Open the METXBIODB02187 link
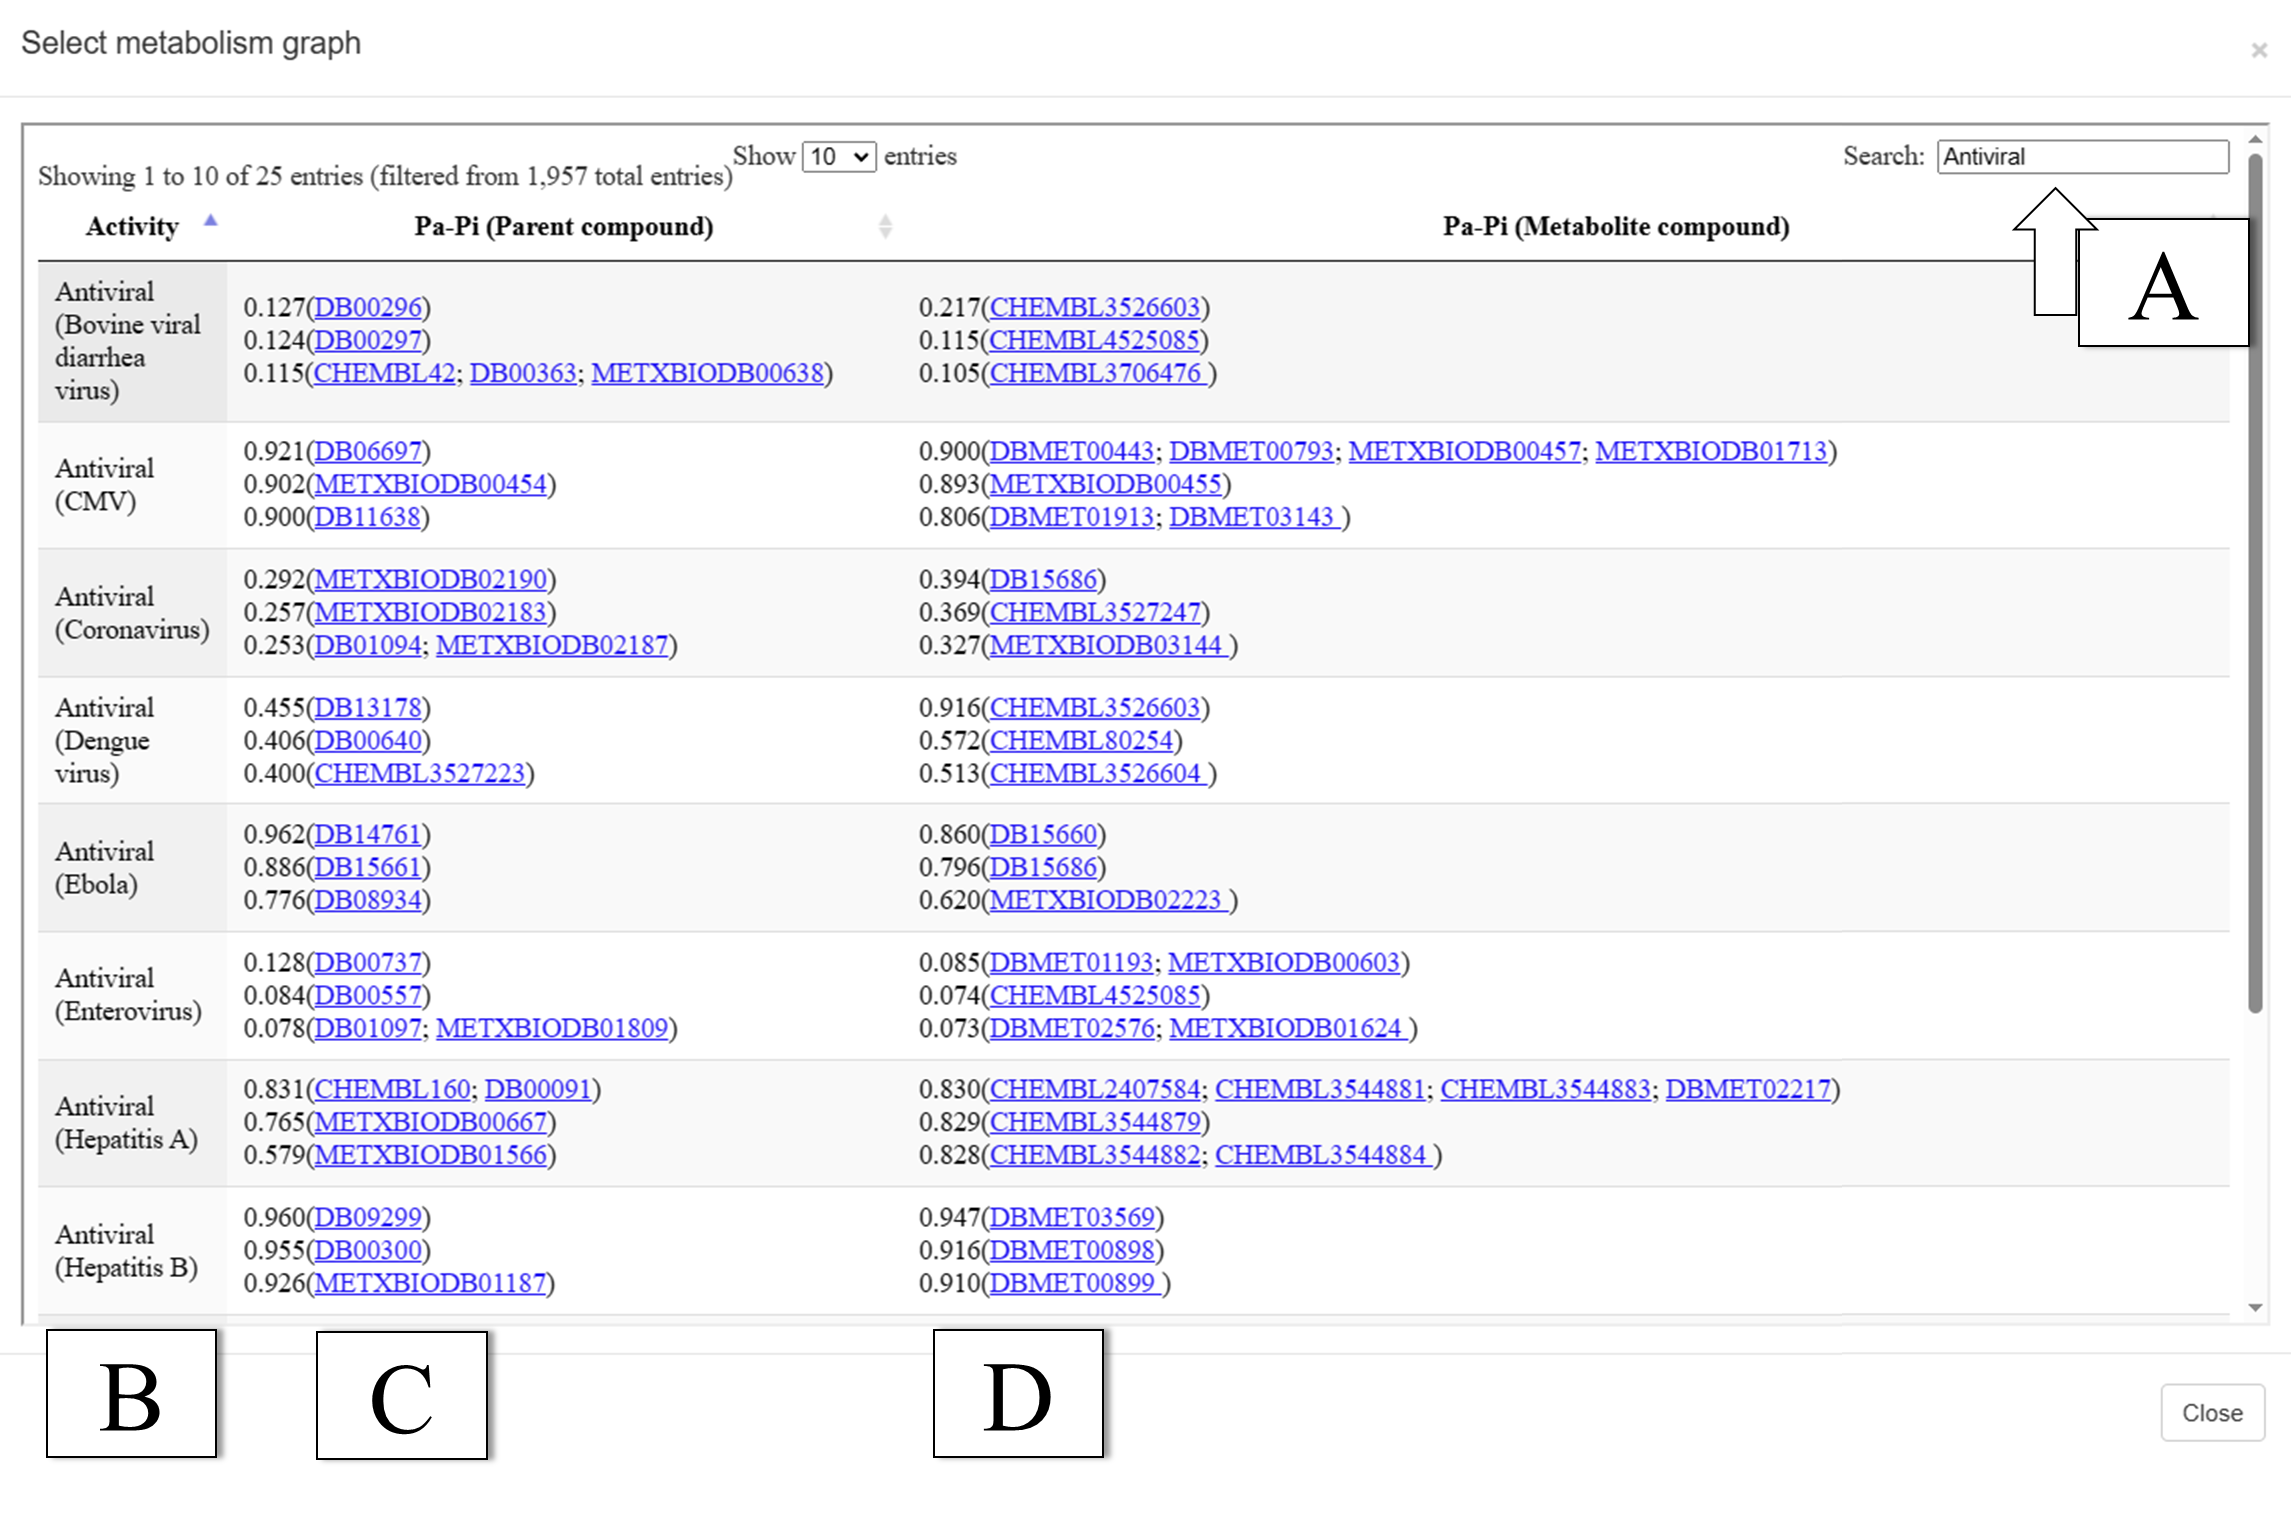Image resolution: width=2291 pixels, height=1525 pixels. [552, 645]
